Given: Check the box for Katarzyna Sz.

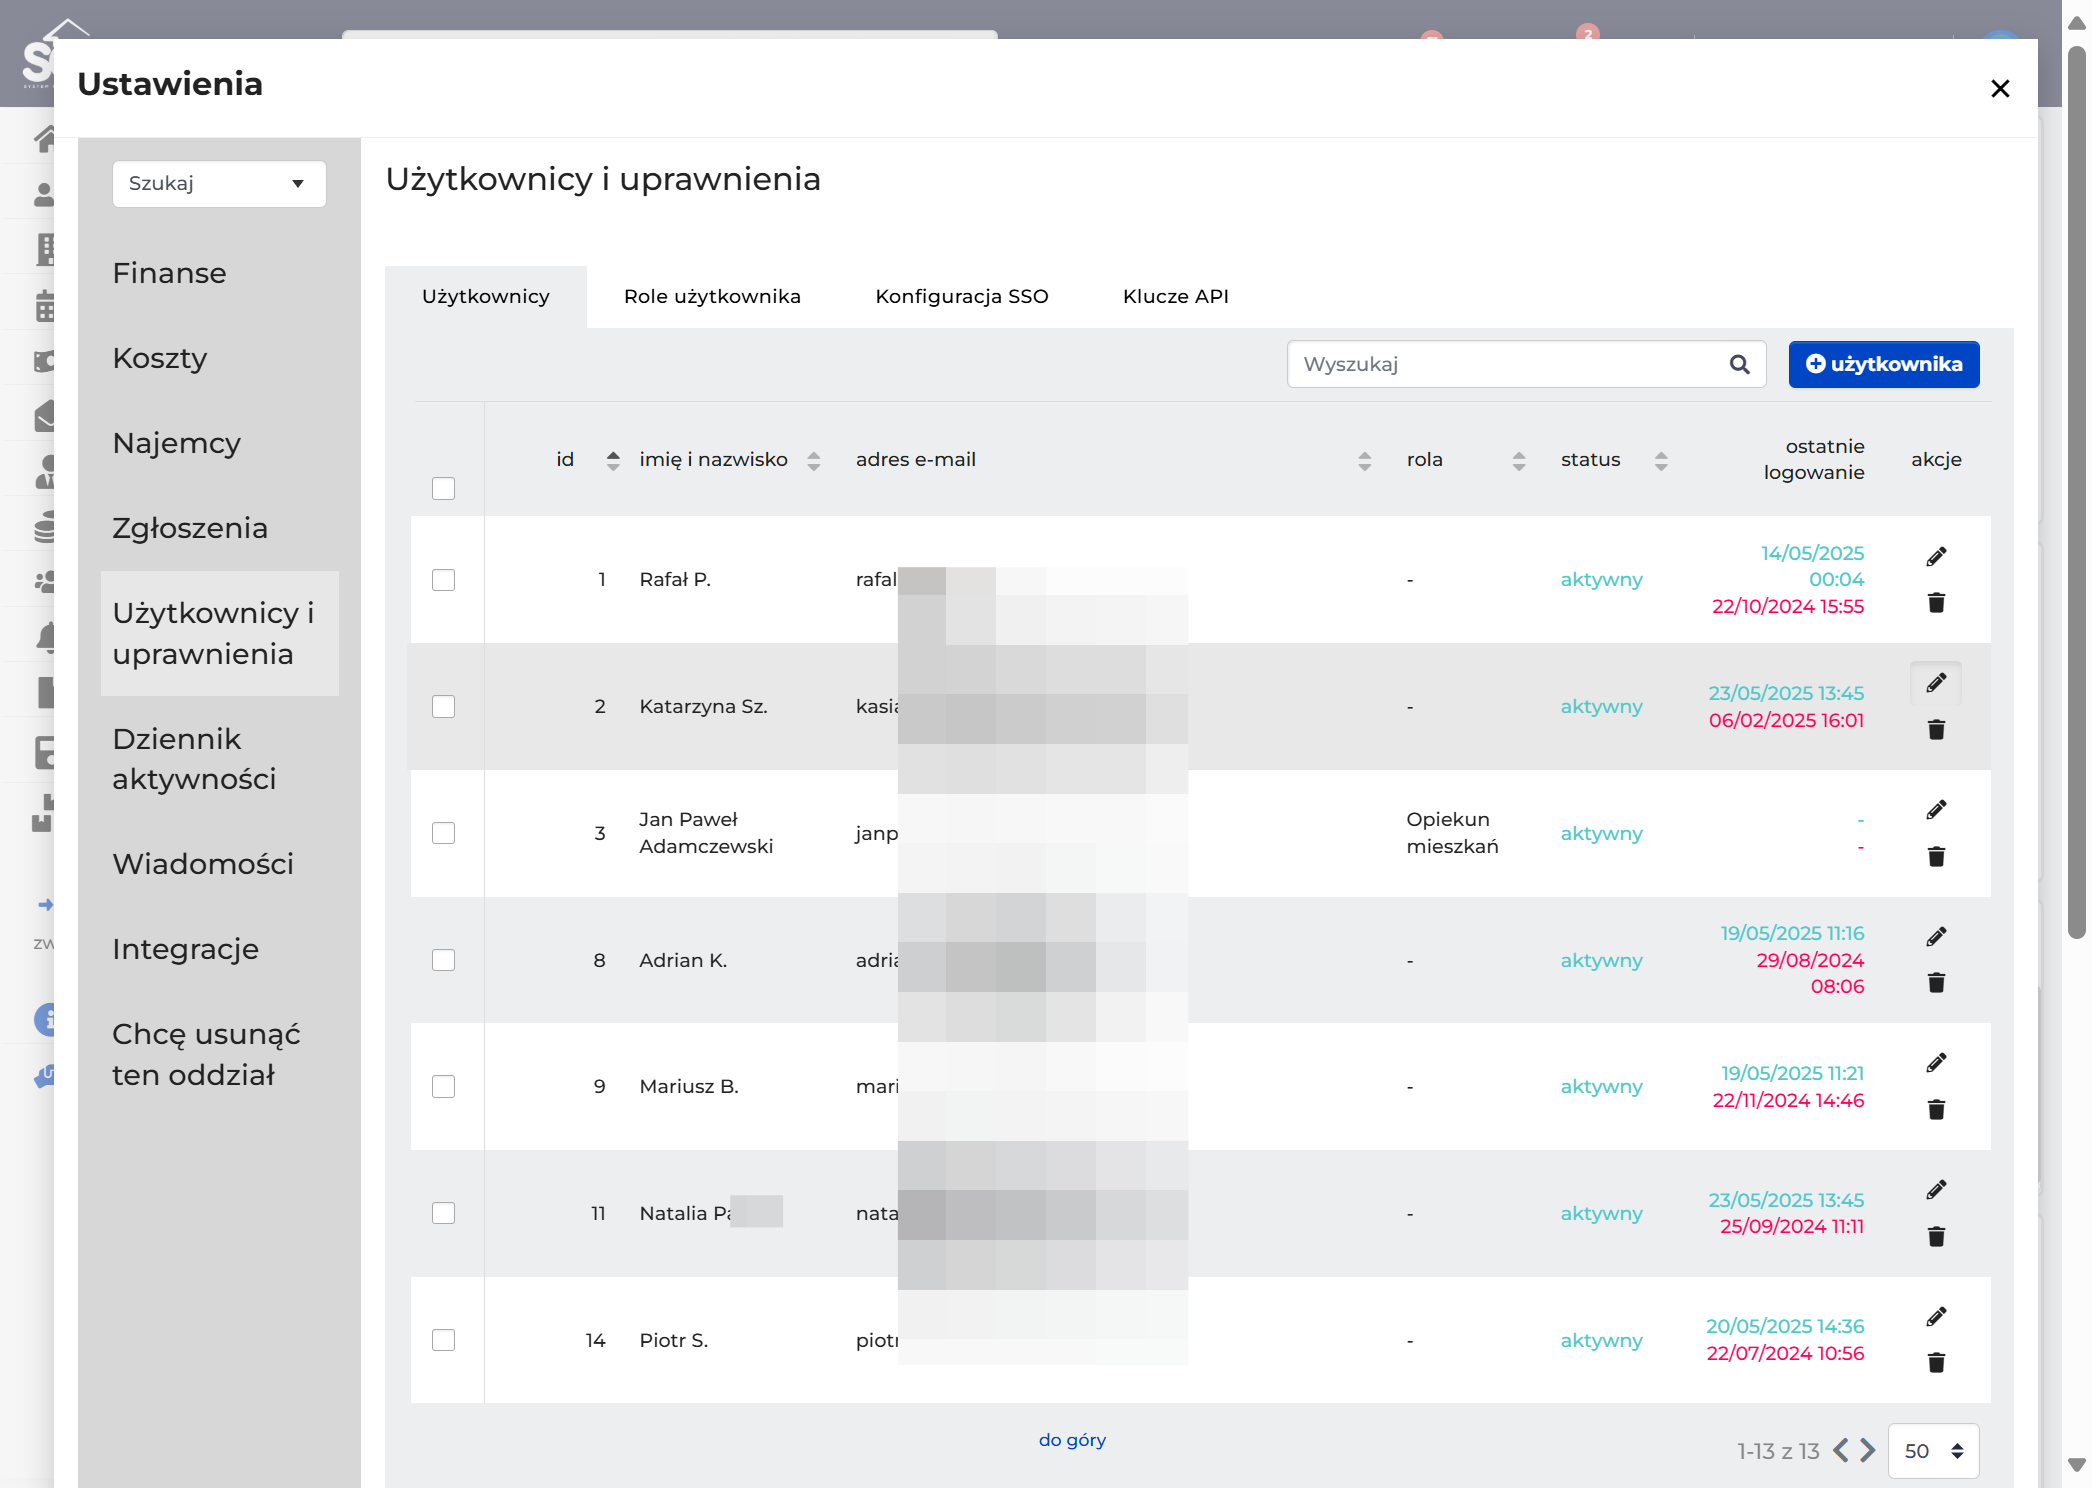Looking at the screenshot, I should [443, 707].
